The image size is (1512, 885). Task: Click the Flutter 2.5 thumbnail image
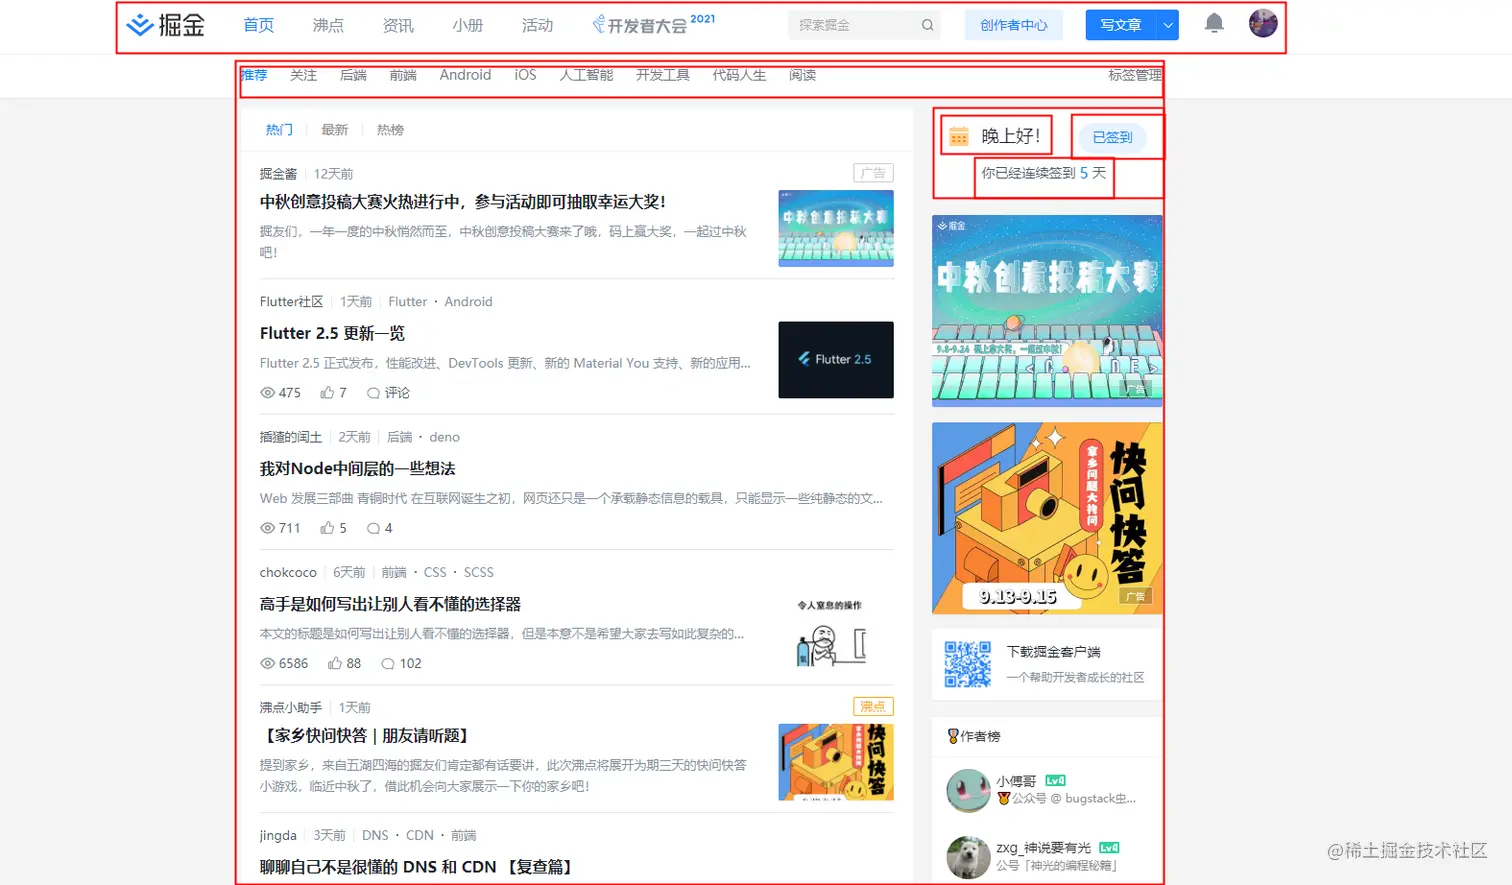[x=836, y=360]
